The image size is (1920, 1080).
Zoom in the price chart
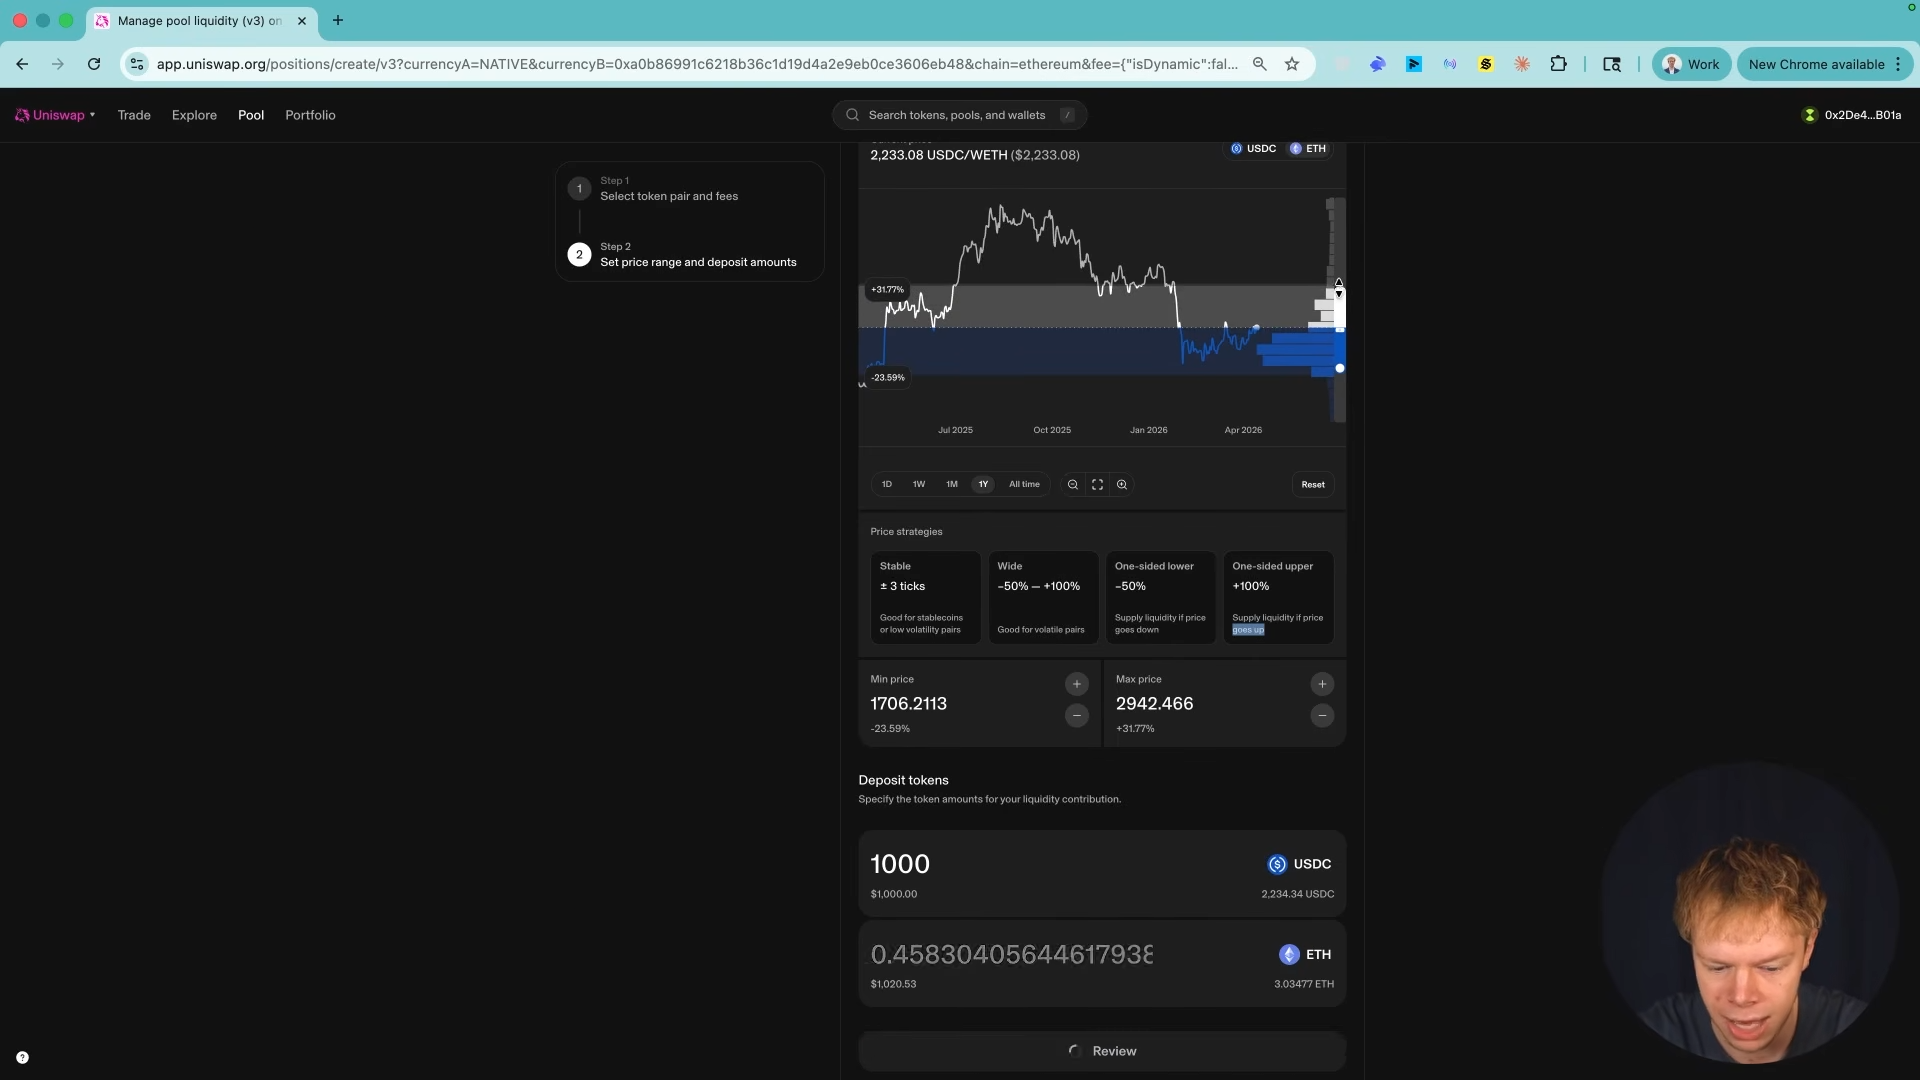1122,485
